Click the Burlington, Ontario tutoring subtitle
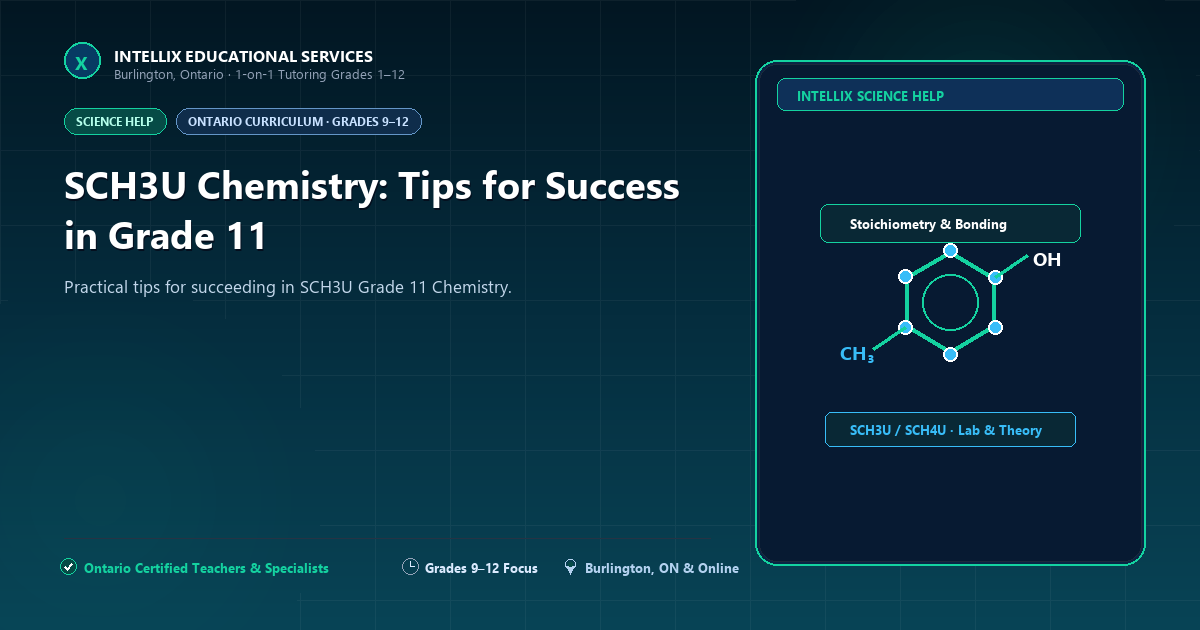 coord(259,75)
